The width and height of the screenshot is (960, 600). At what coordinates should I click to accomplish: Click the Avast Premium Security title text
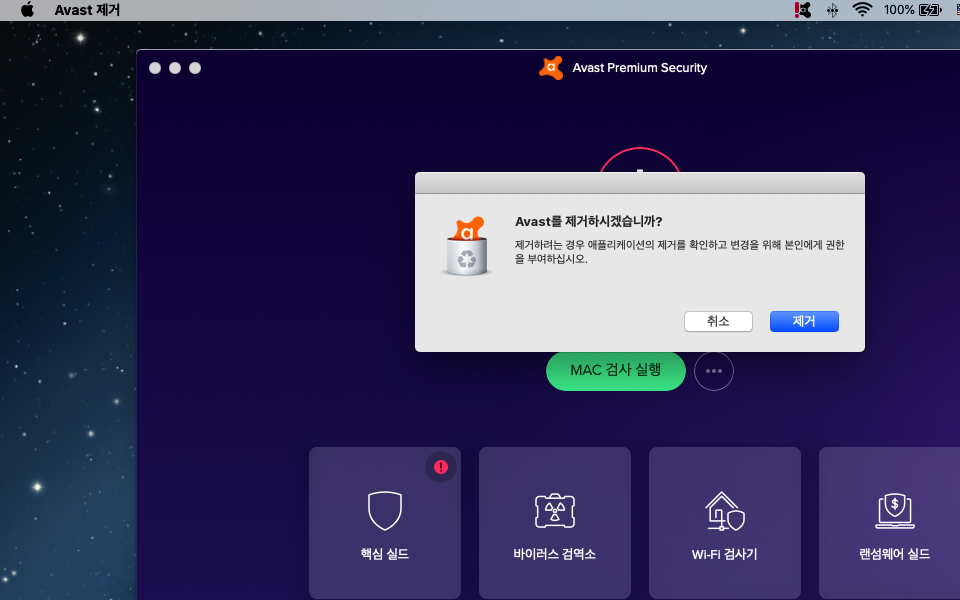point(639,68)
